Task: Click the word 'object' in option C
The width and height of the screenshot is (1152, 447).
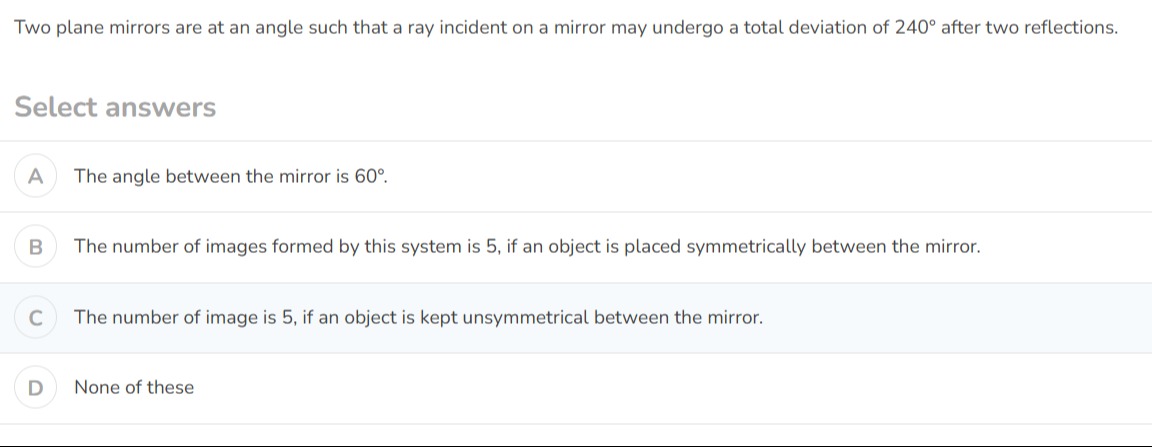Action: click(x=371, y=318)
